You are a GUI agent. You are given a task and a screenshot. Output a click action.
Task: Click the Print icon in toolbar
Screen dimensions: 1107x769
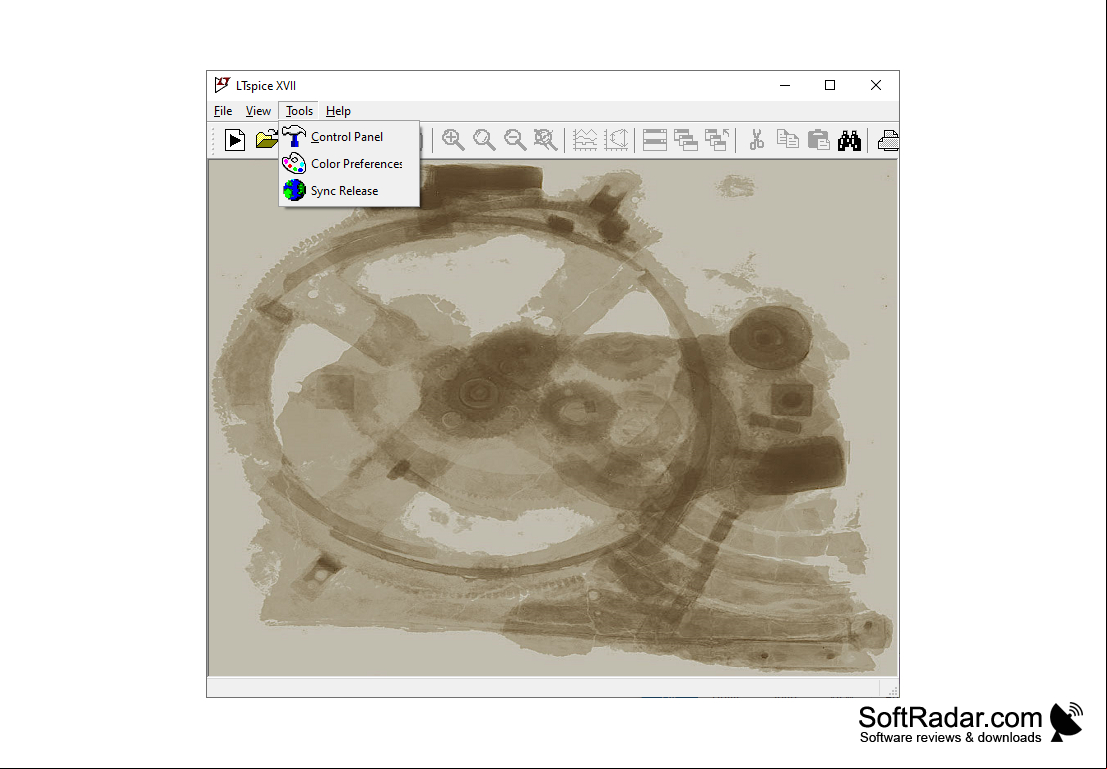click(x=888, y=140)
